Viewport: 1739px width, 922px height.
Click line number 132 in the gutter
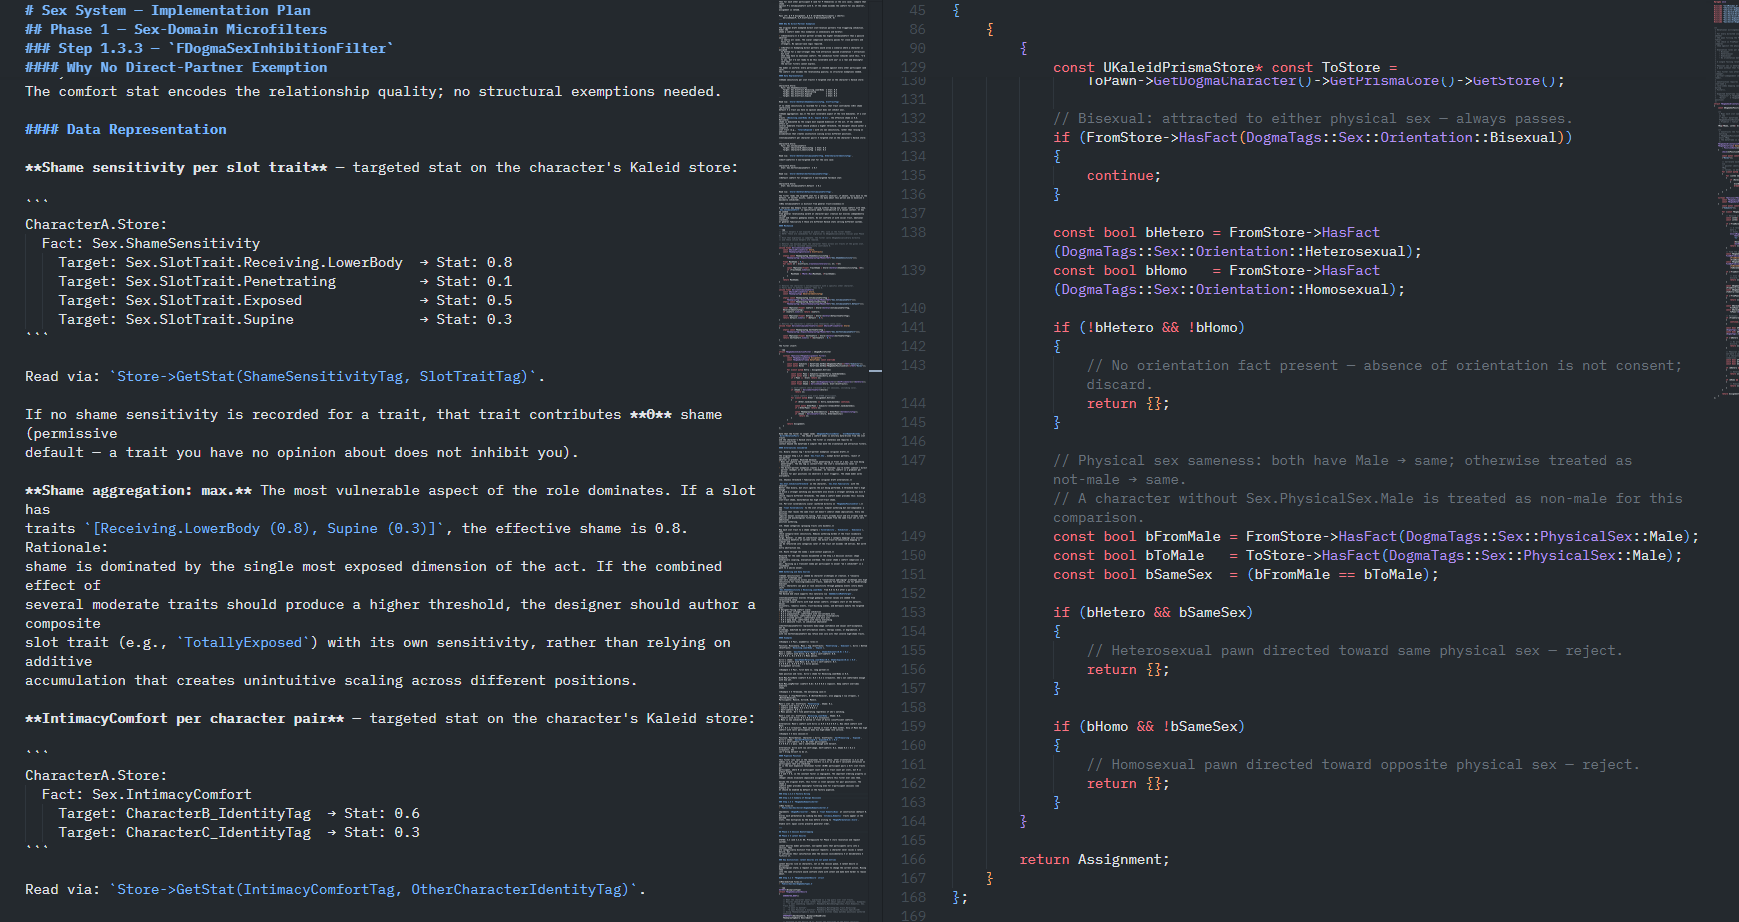[913, 119]
